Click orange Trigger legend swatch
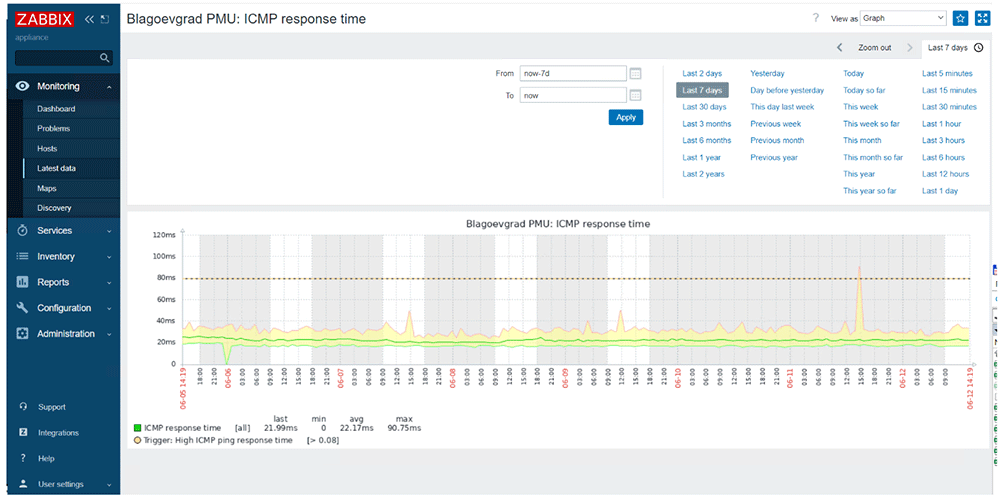 click(137, 440)
